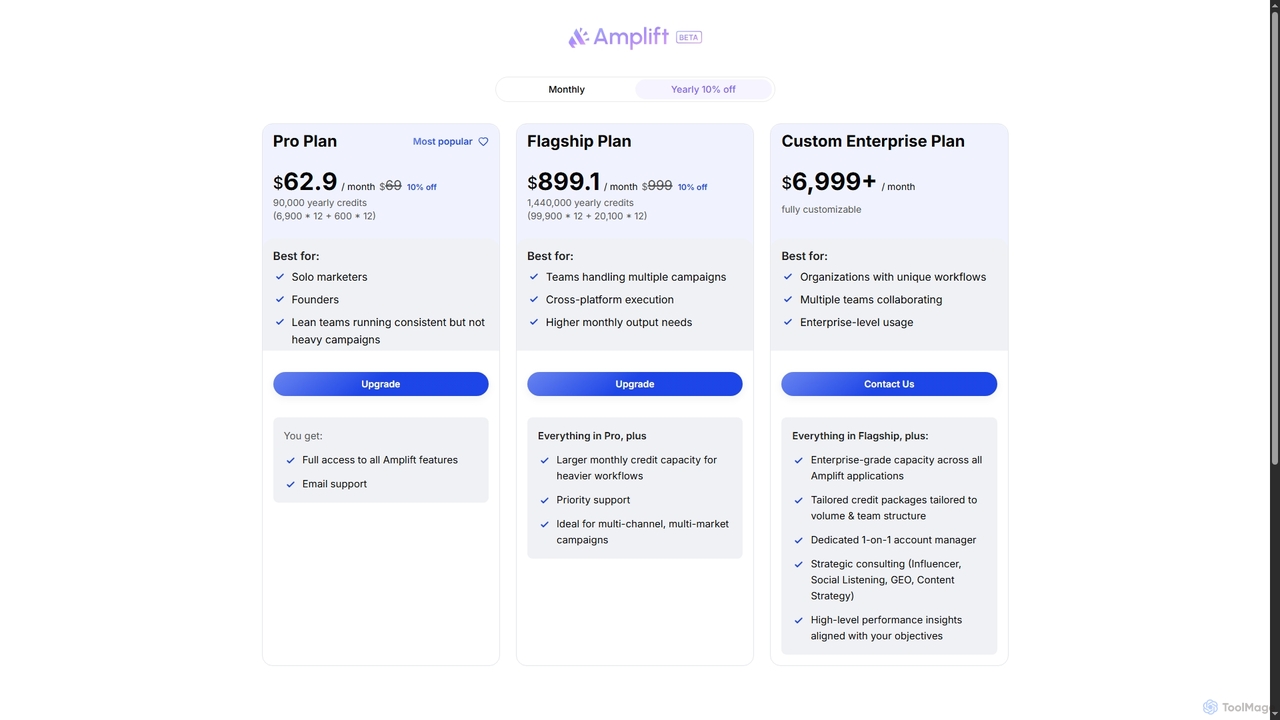Click Ideal for multi-channel campaigns text
This screenshot has width=1280, height=720.
(x=642, y=532)
